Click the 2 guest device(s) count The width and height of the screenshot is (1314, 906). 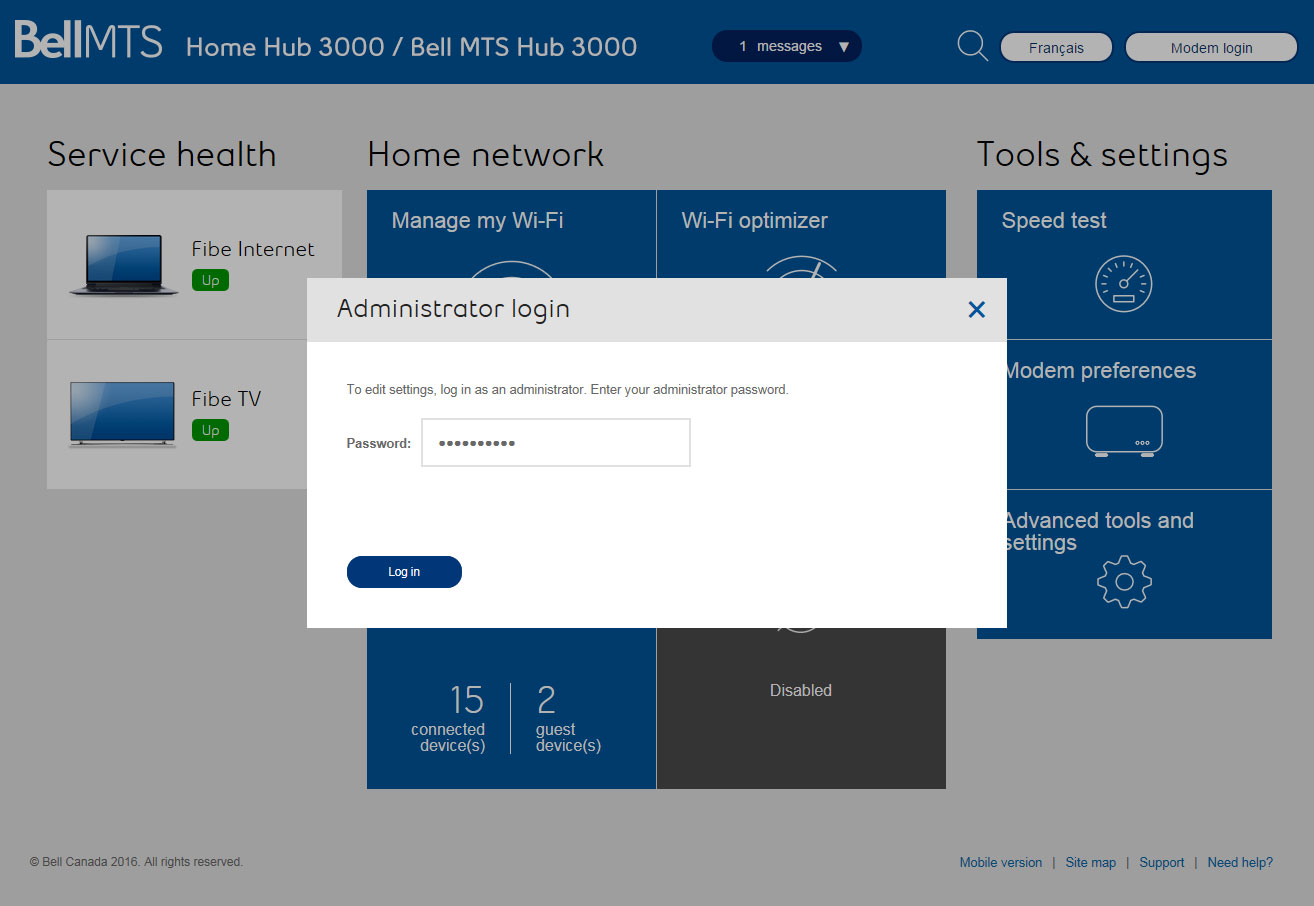click(568, 718)
